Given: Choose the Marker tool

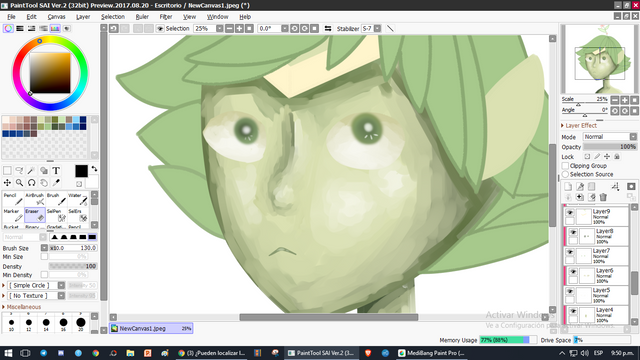Looking at the screenshot, I should 13,215.
